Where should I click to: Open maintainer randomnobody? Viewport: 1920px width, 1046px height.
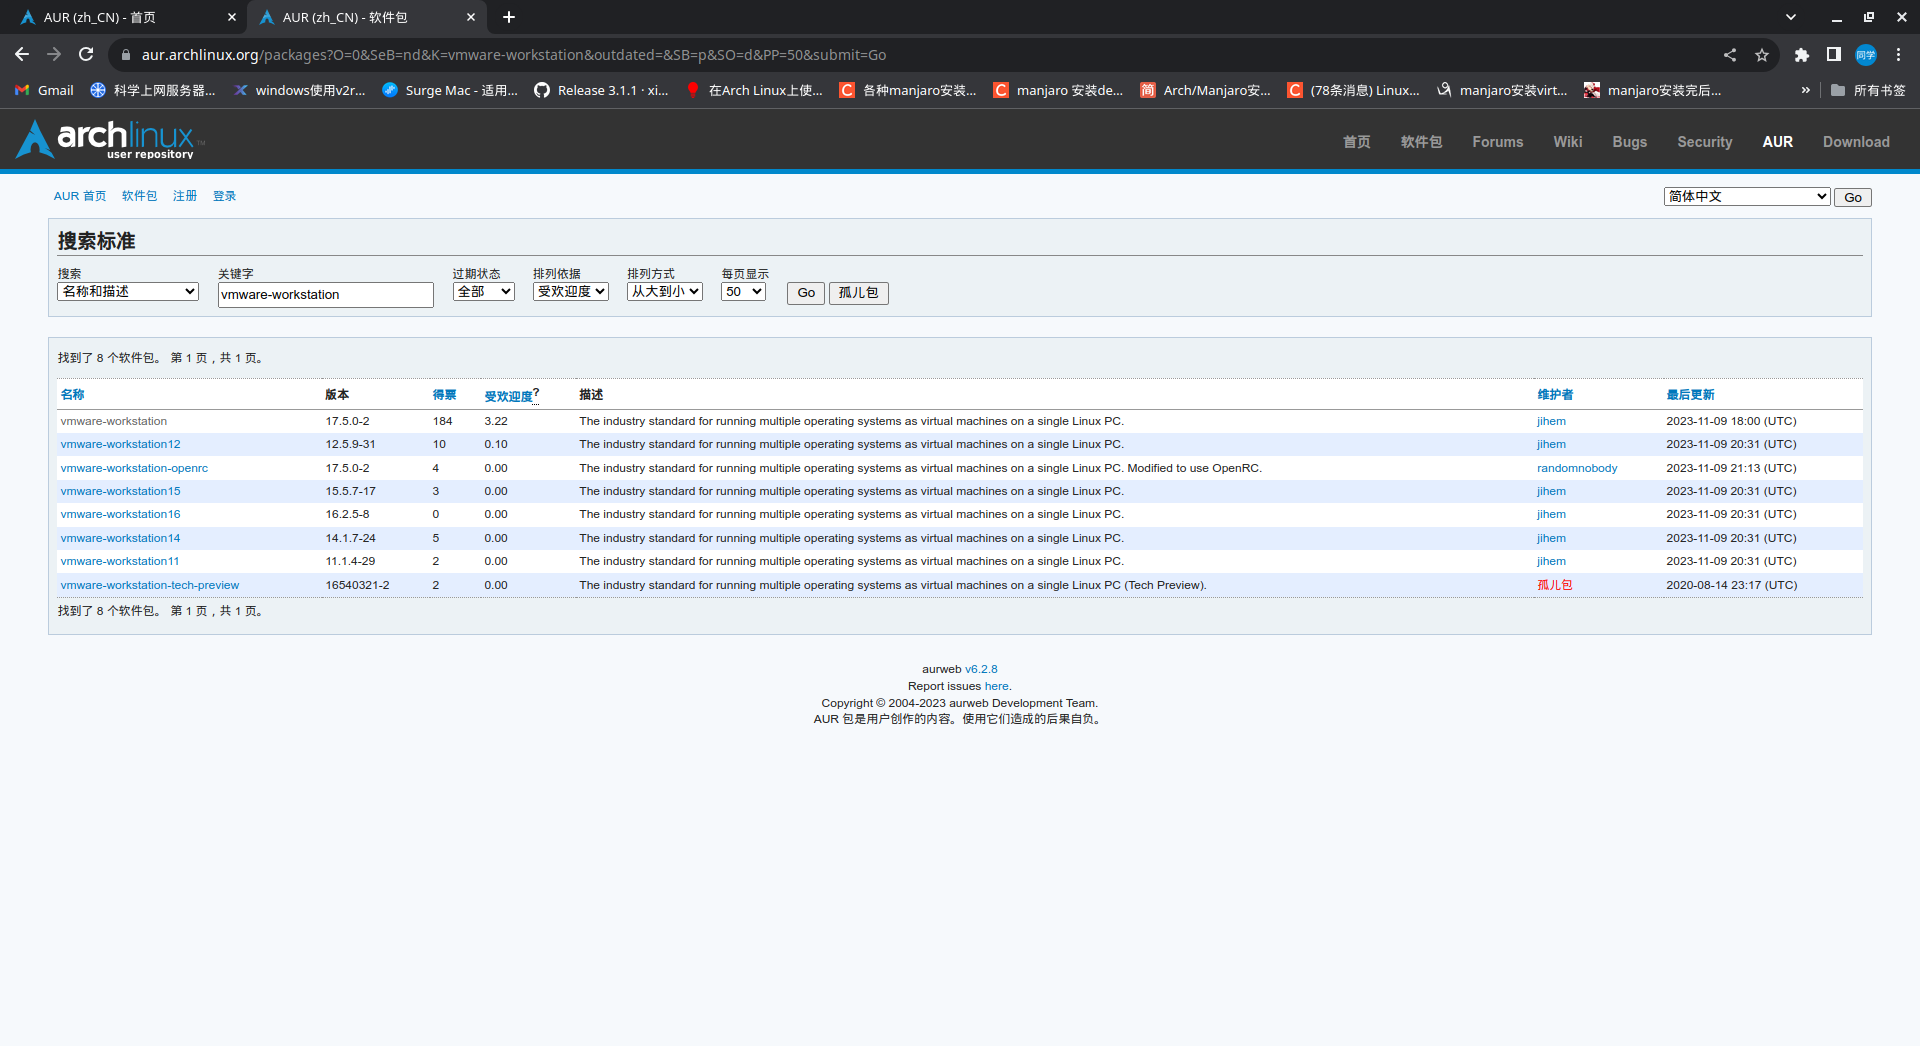coord(1577,468)
